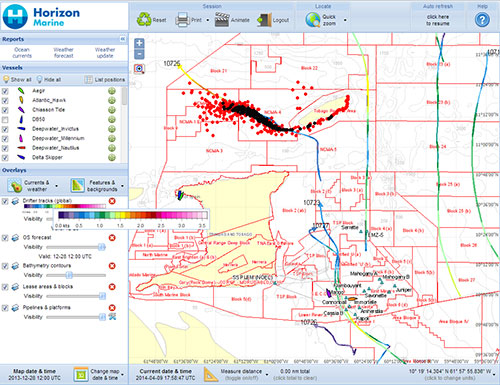
Task: Click the green globe icon beside Aegir
Action: (x=112, y=91)
